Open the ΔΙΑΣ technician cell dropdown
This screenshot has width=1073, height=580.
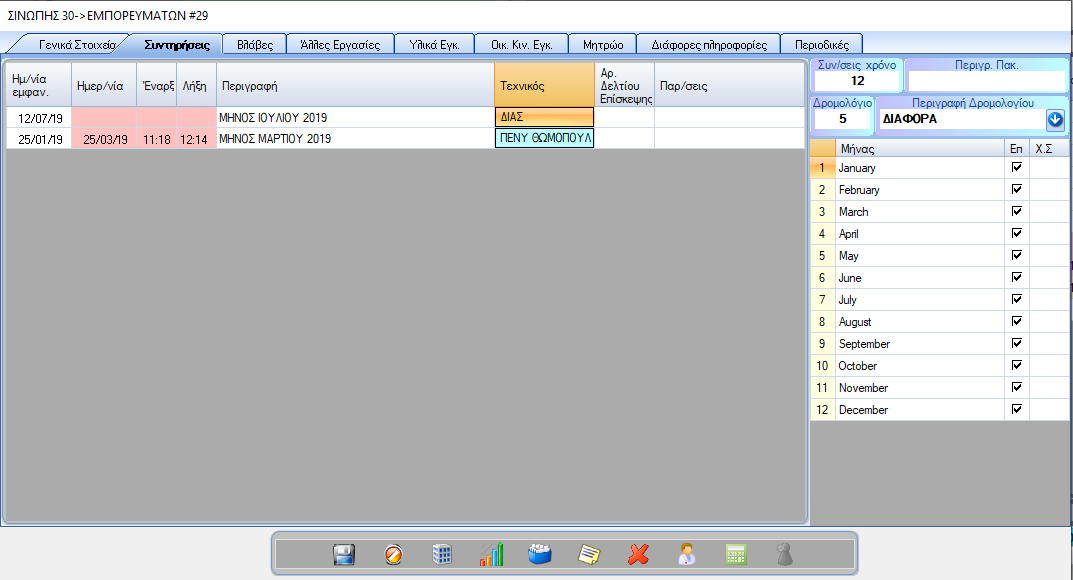click(x=544, y=117)
